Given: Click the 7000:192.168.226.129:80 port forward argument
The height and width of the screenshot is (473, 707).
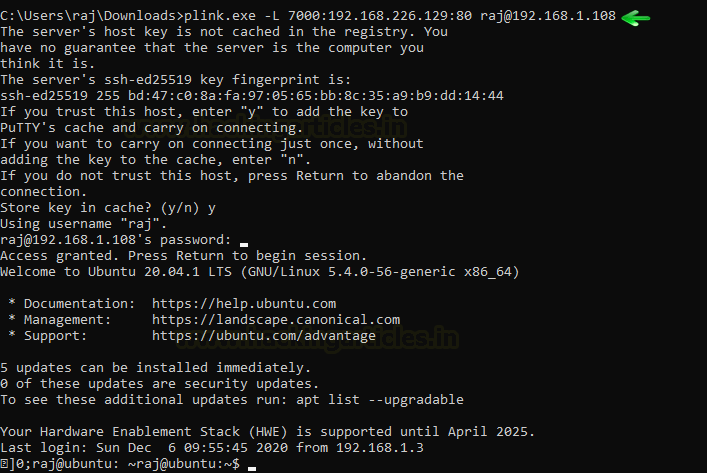Looking at the screenshot, I should [x=380, y=16].
